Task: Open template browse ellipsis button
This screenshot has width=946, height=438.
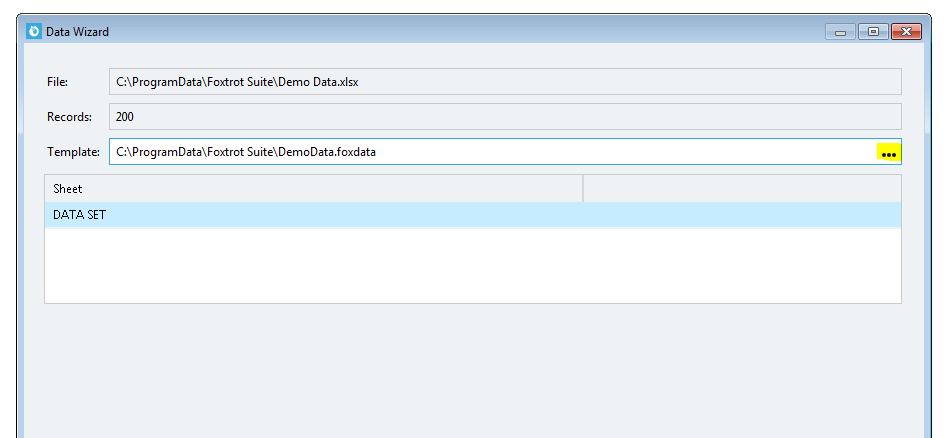Action: (x=888, y=152)
